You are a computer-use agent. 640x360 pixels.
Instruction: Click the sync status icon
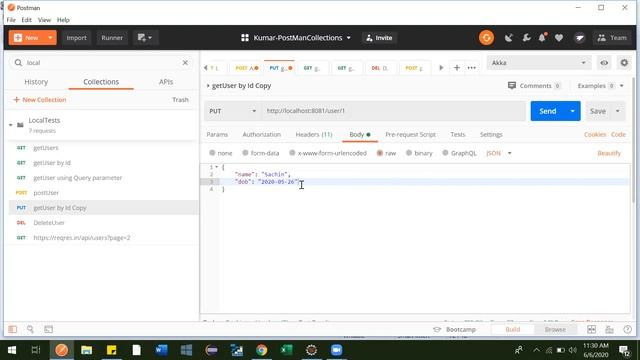[486, 38]
